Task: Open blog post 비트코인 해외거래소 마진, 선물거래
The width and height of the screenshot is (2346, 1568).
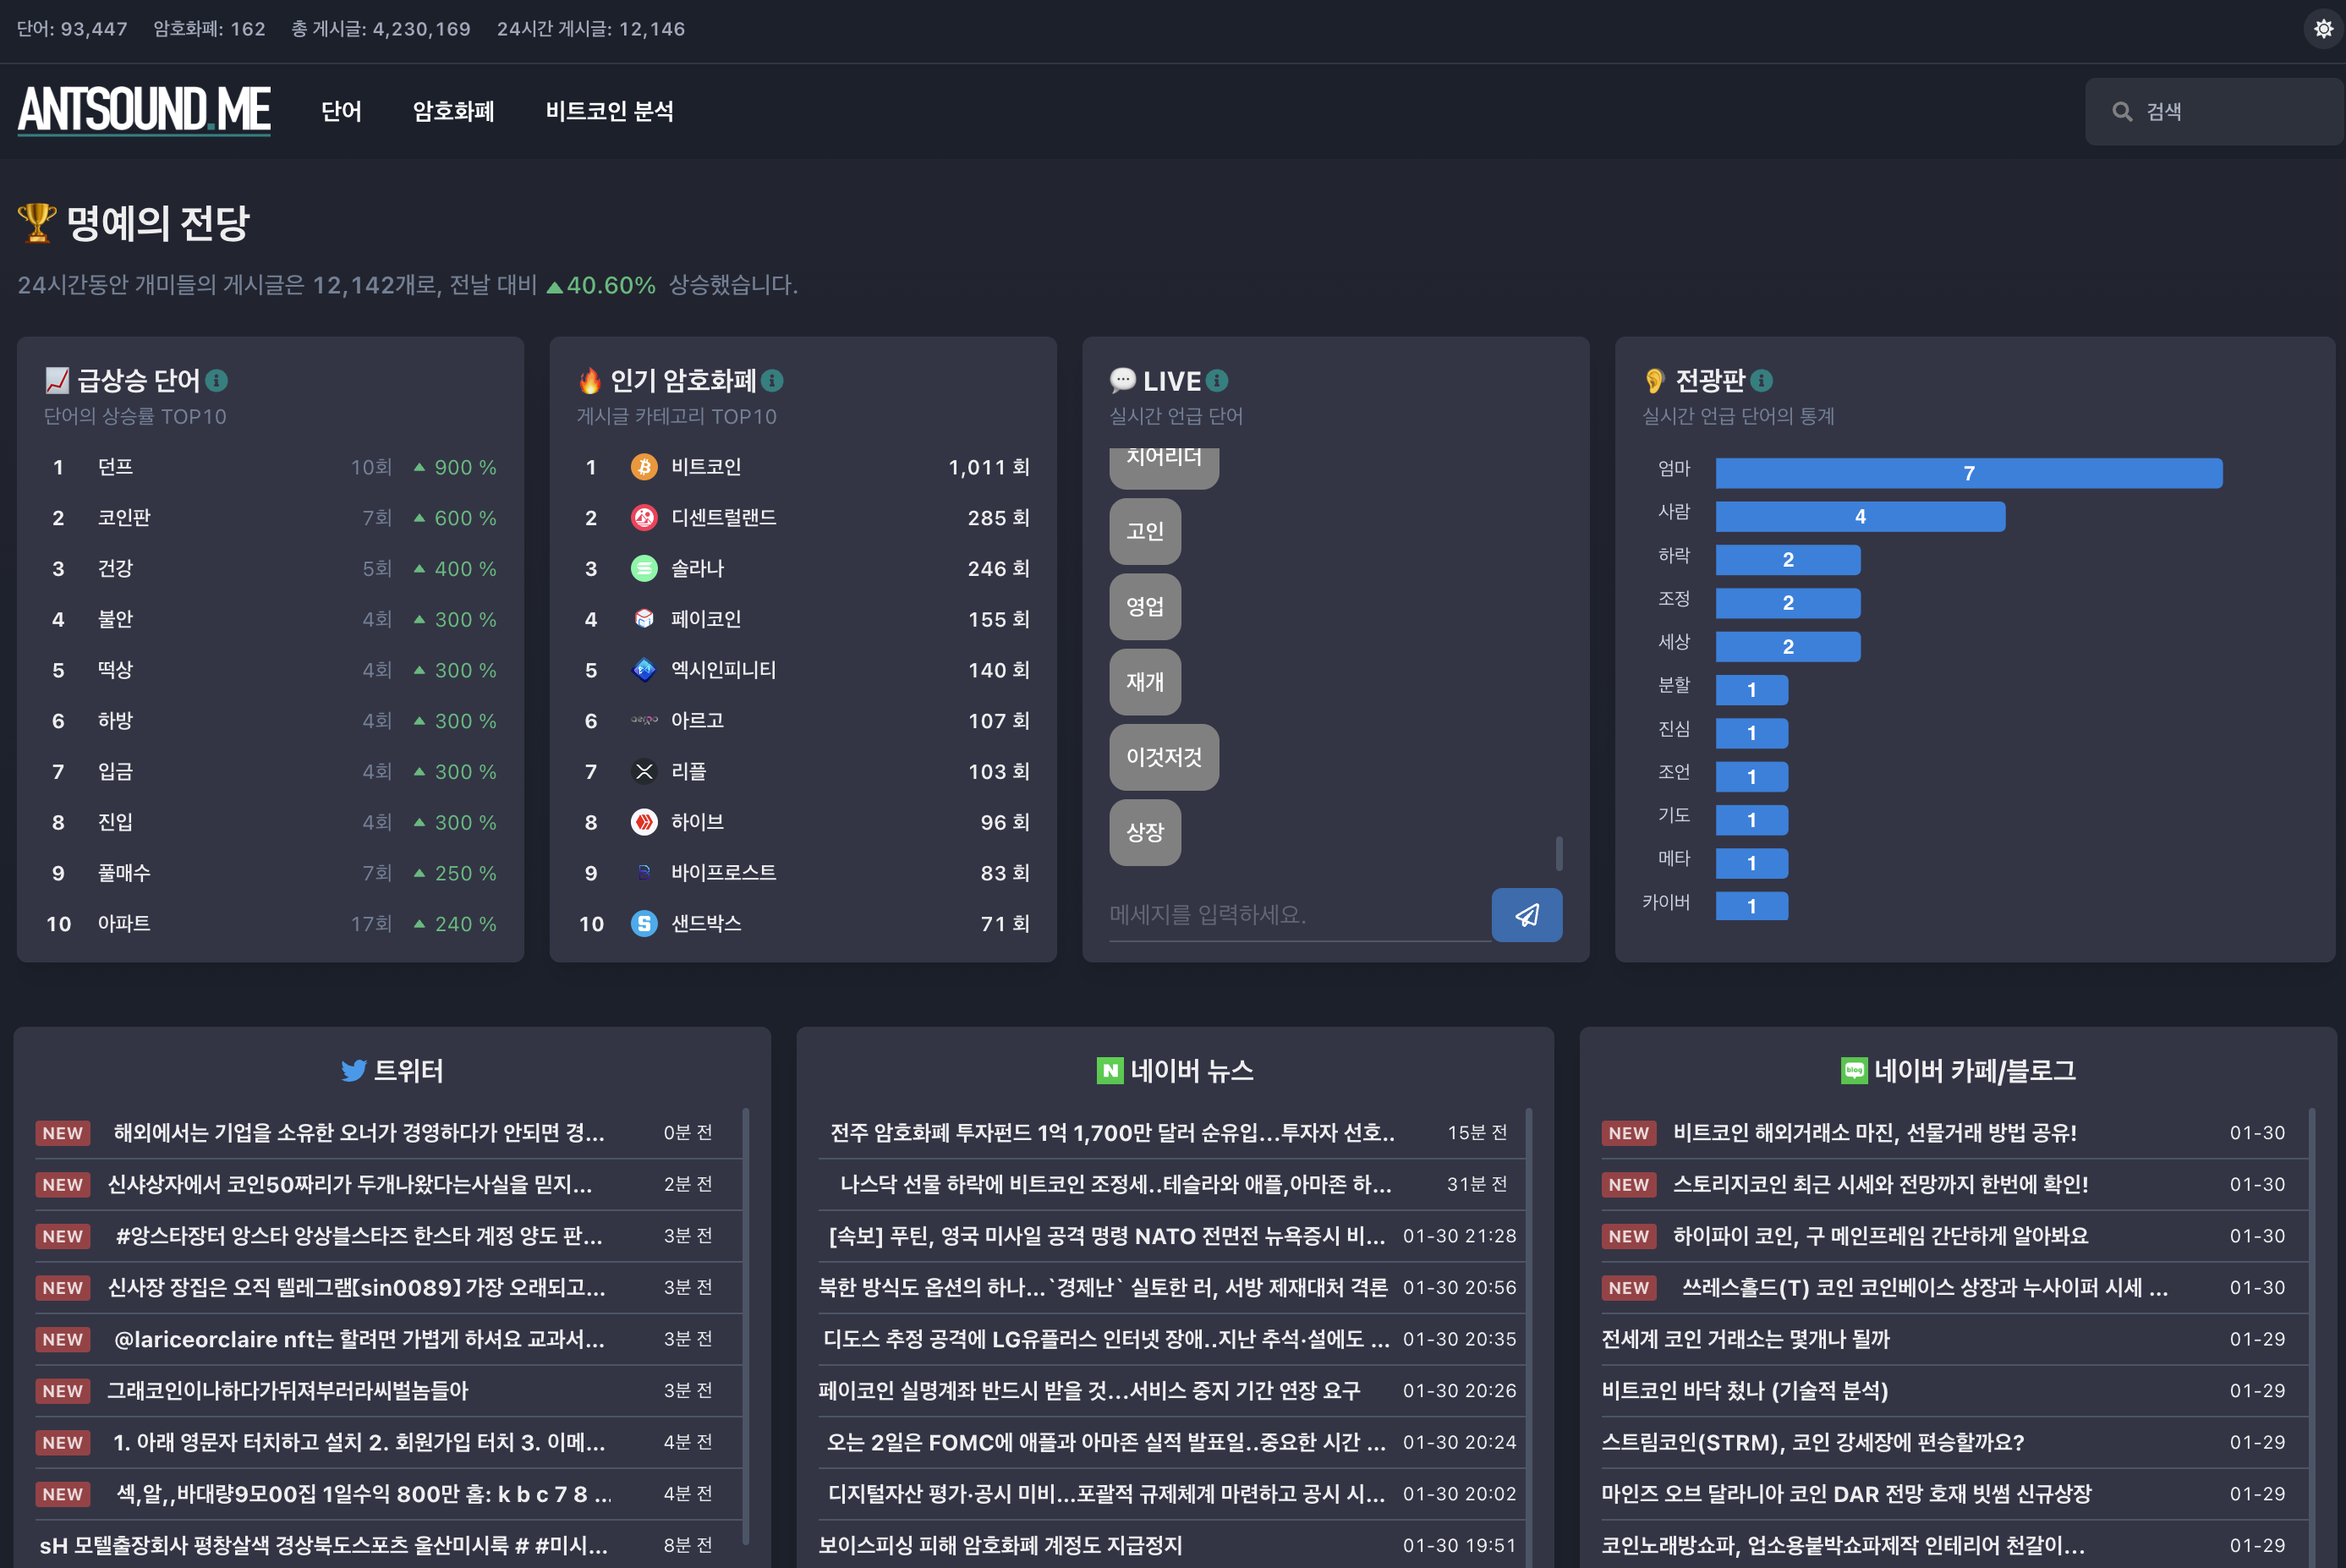Action: point(1875,1133)
